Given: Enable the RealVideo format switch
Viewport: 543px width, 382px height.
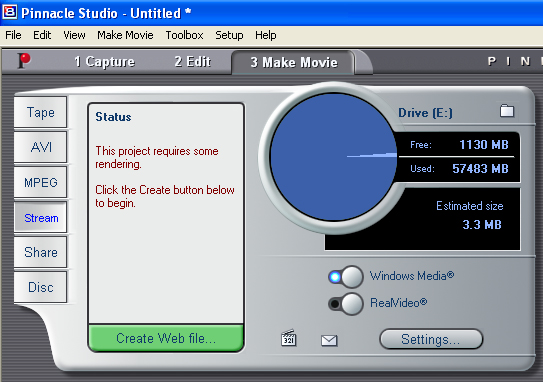Looking at the screenshot, I should tap(346, 304).
